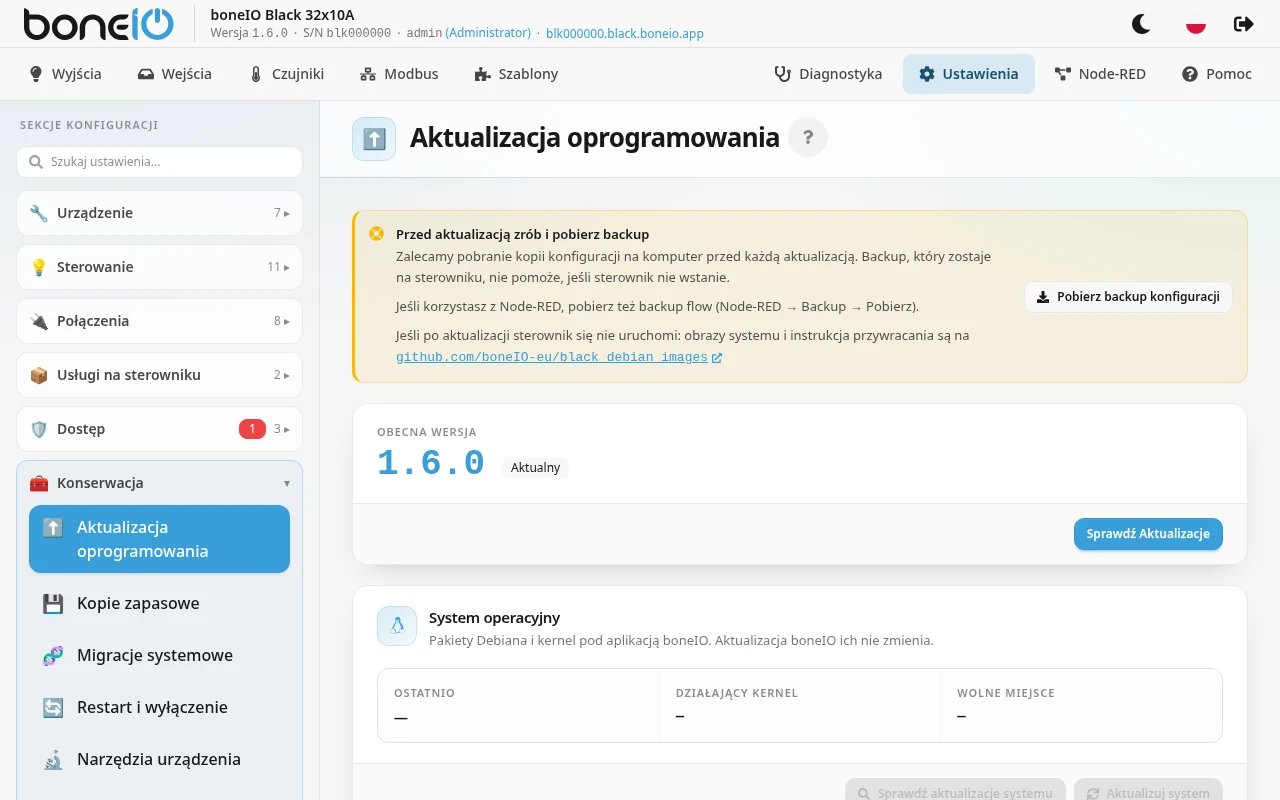This screenshot has width=1280, height=800.
Task: Click the up-arrow icon beside the page title
Action: (374, 138)
